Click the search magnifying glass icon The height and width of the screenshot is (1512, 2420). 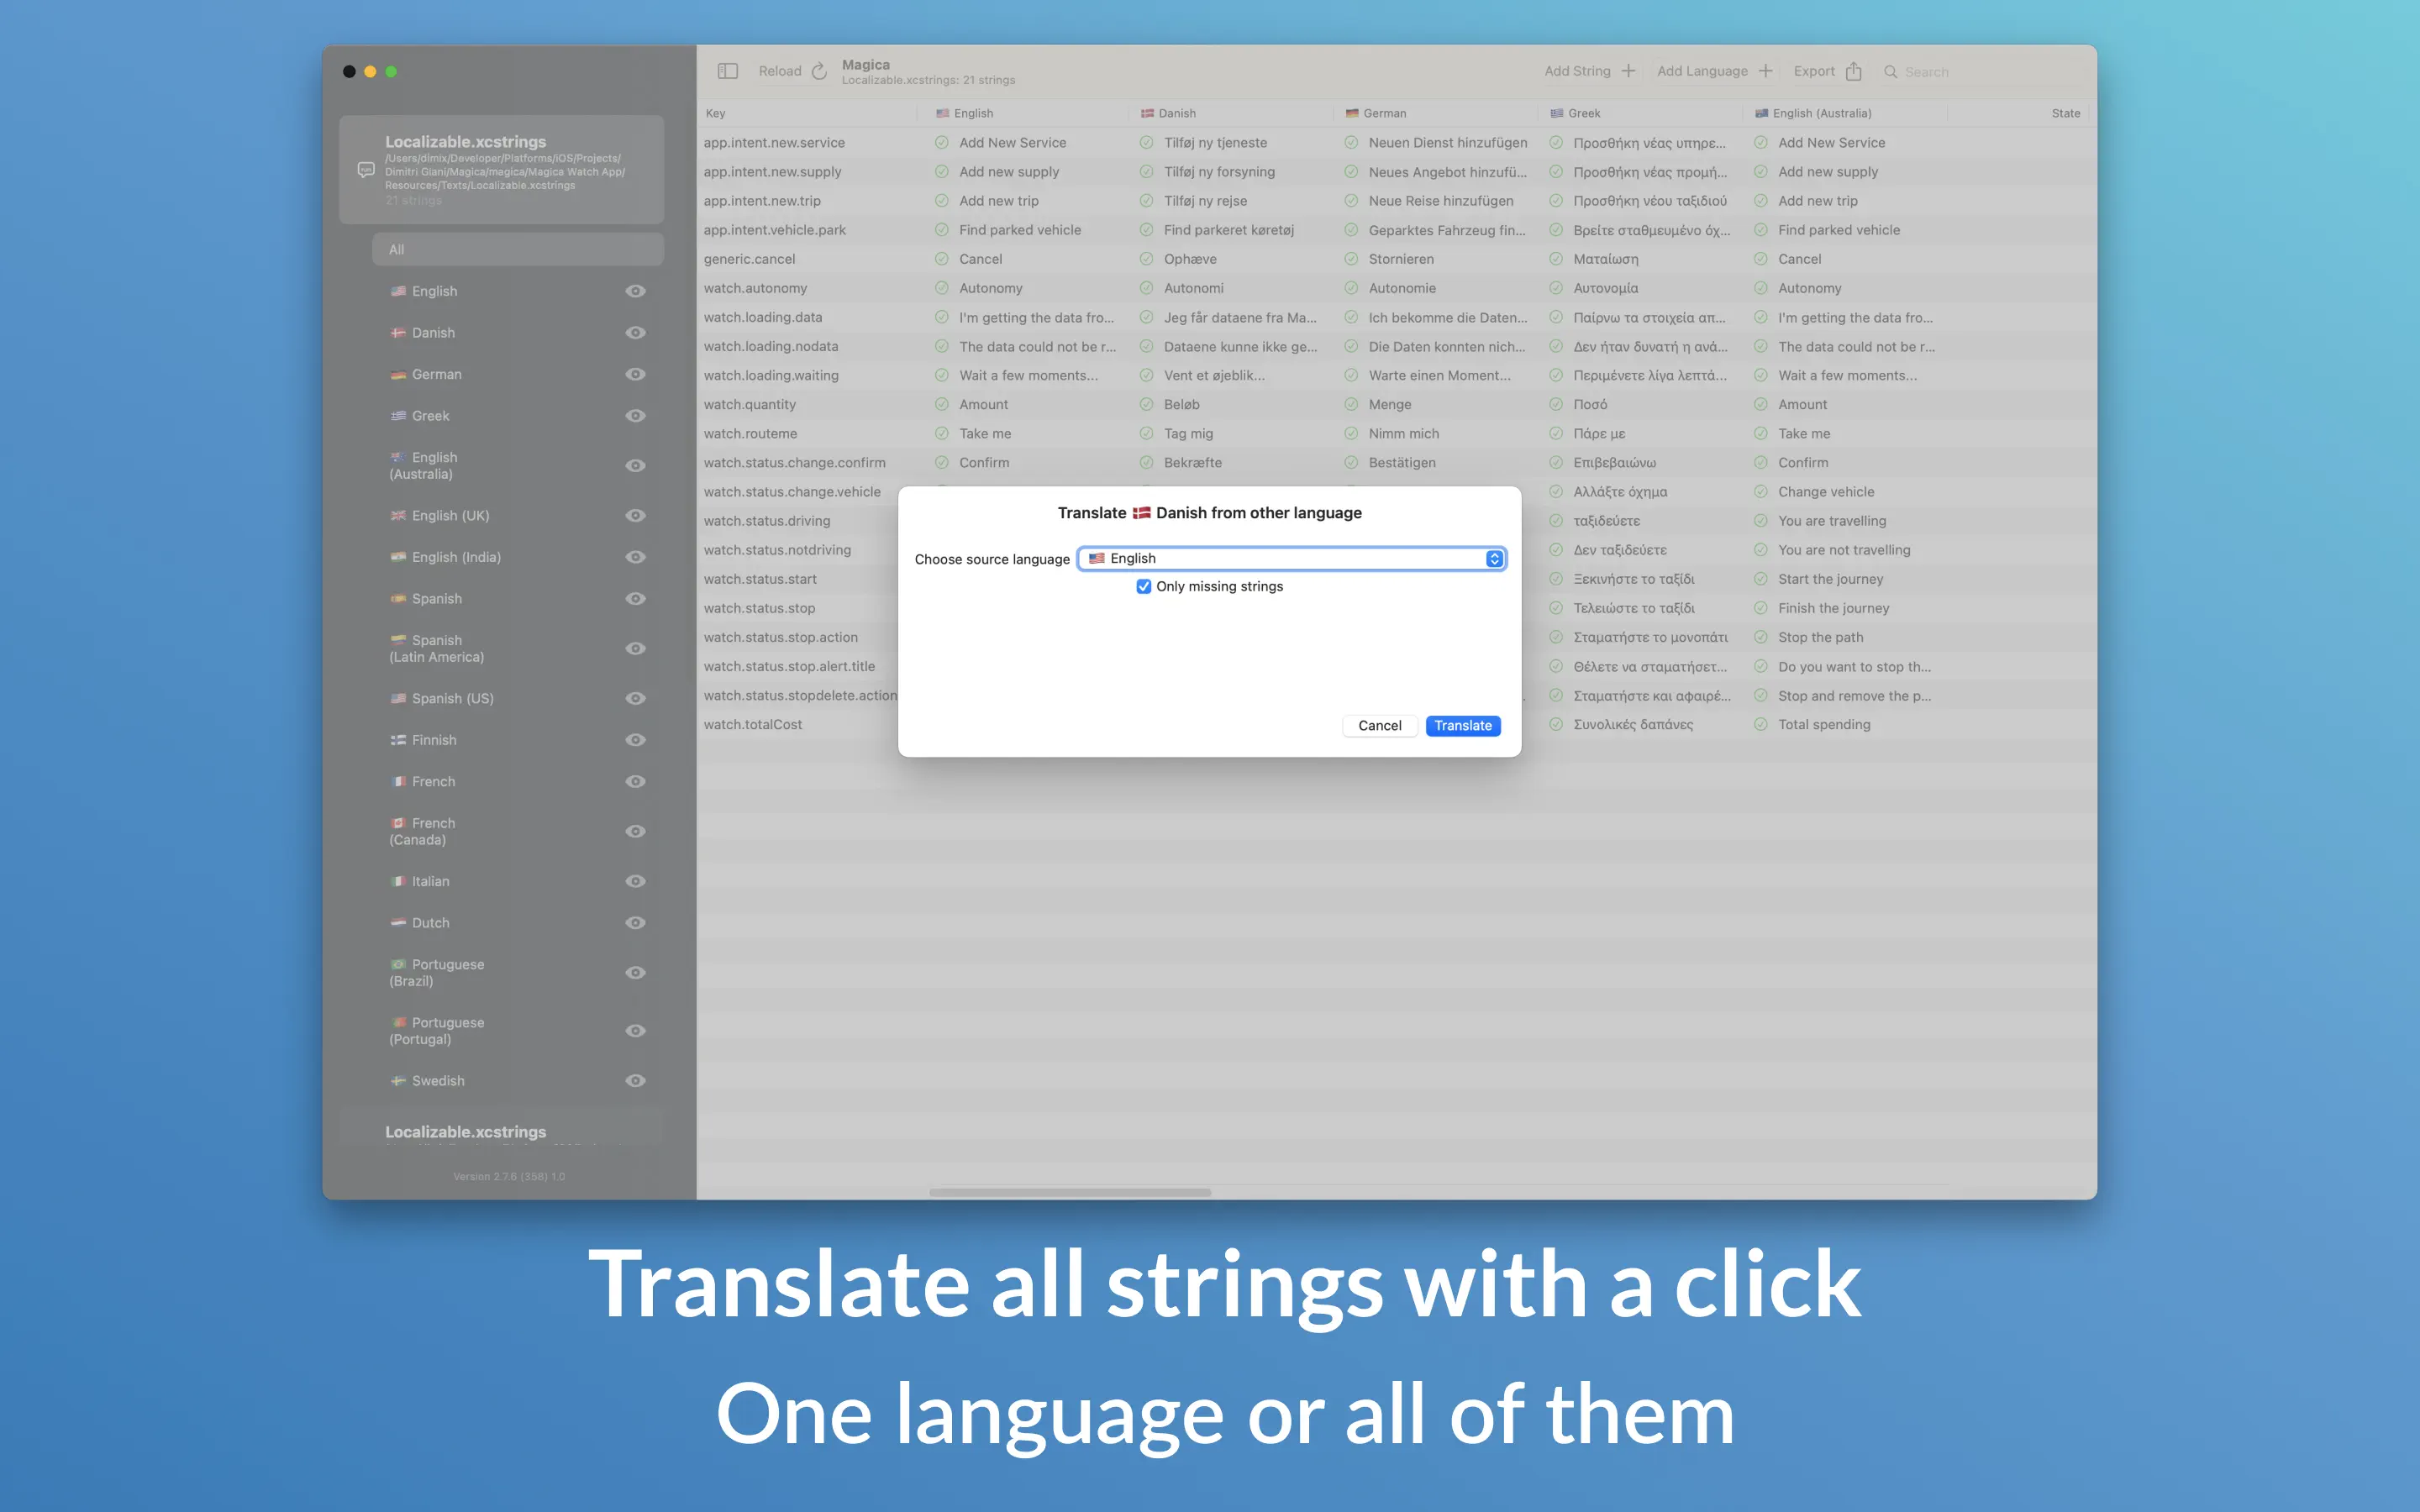pos(1890,72)
